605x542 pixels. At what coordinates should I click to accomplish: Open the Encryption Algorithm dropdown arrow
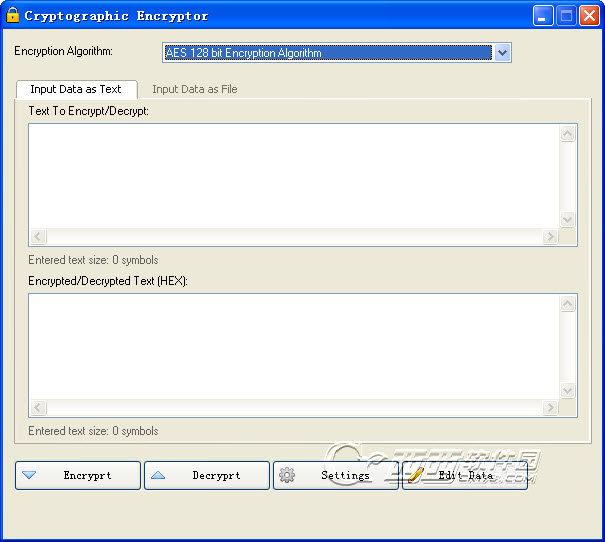502,52
